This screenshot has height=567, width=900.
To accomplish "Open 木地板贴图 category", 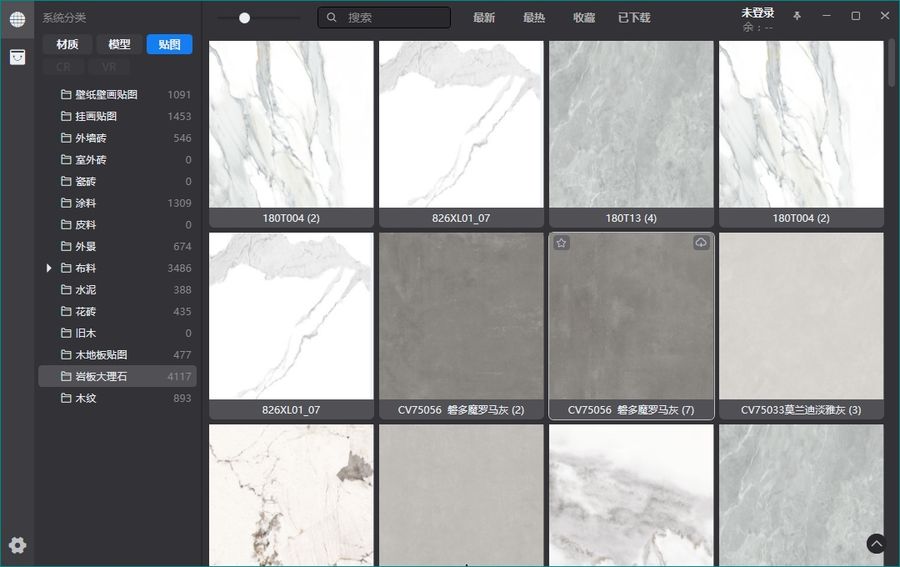I will coord(118,355).
